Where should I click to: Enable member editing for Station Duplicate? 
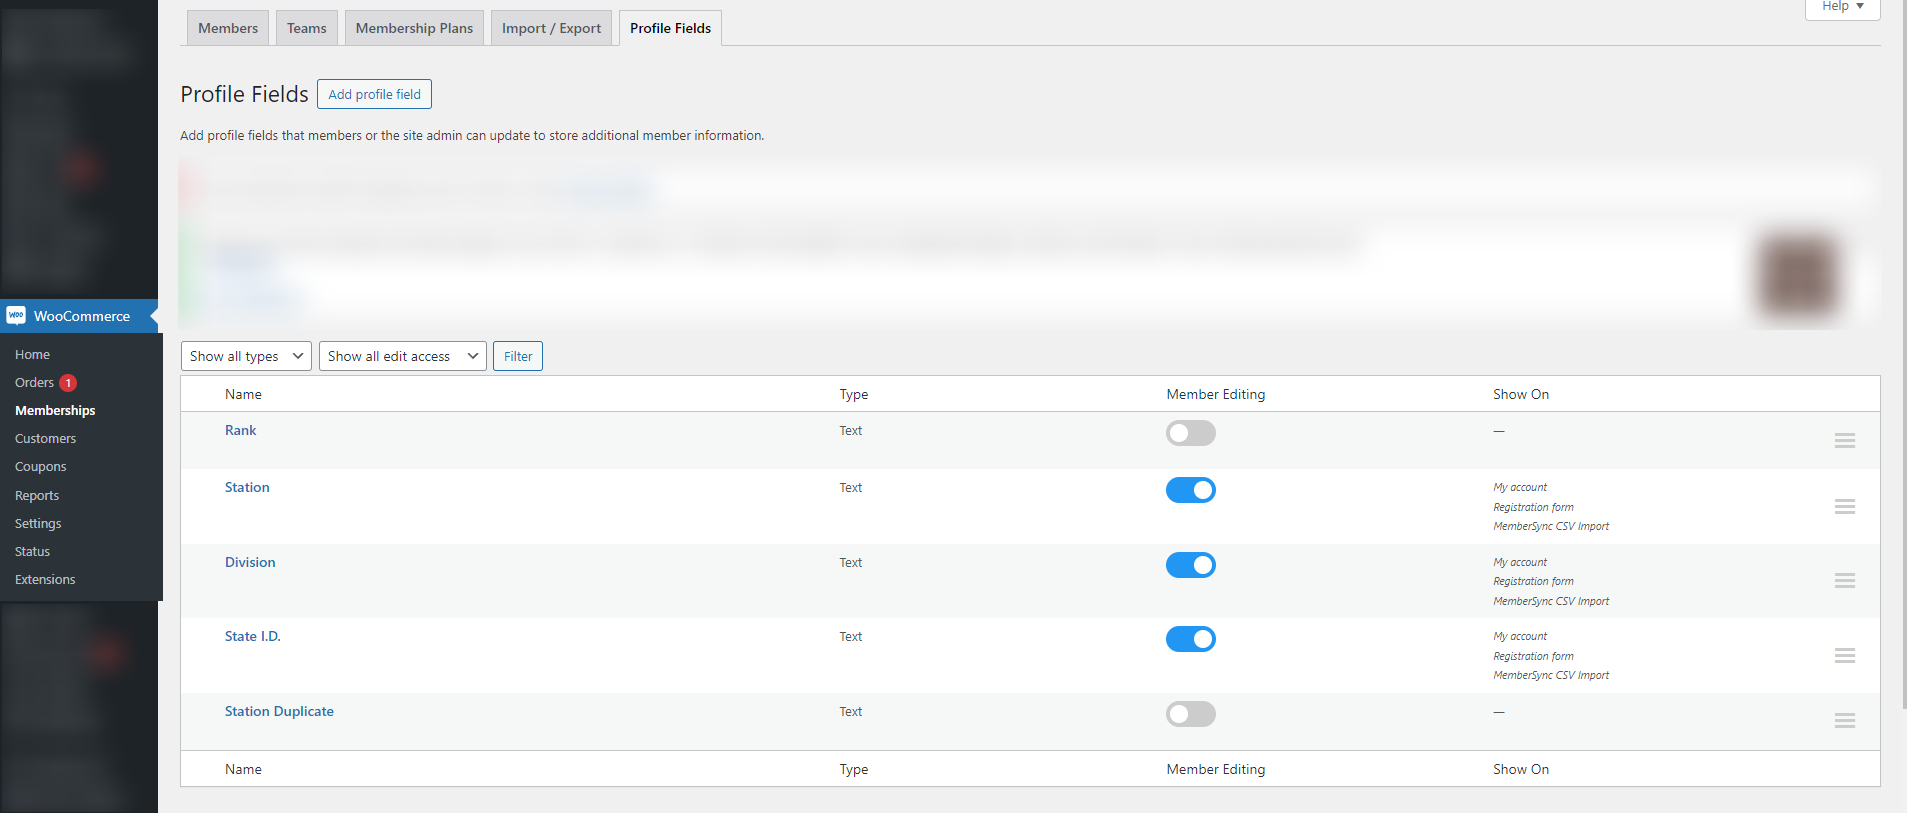tap(1190, 714)
